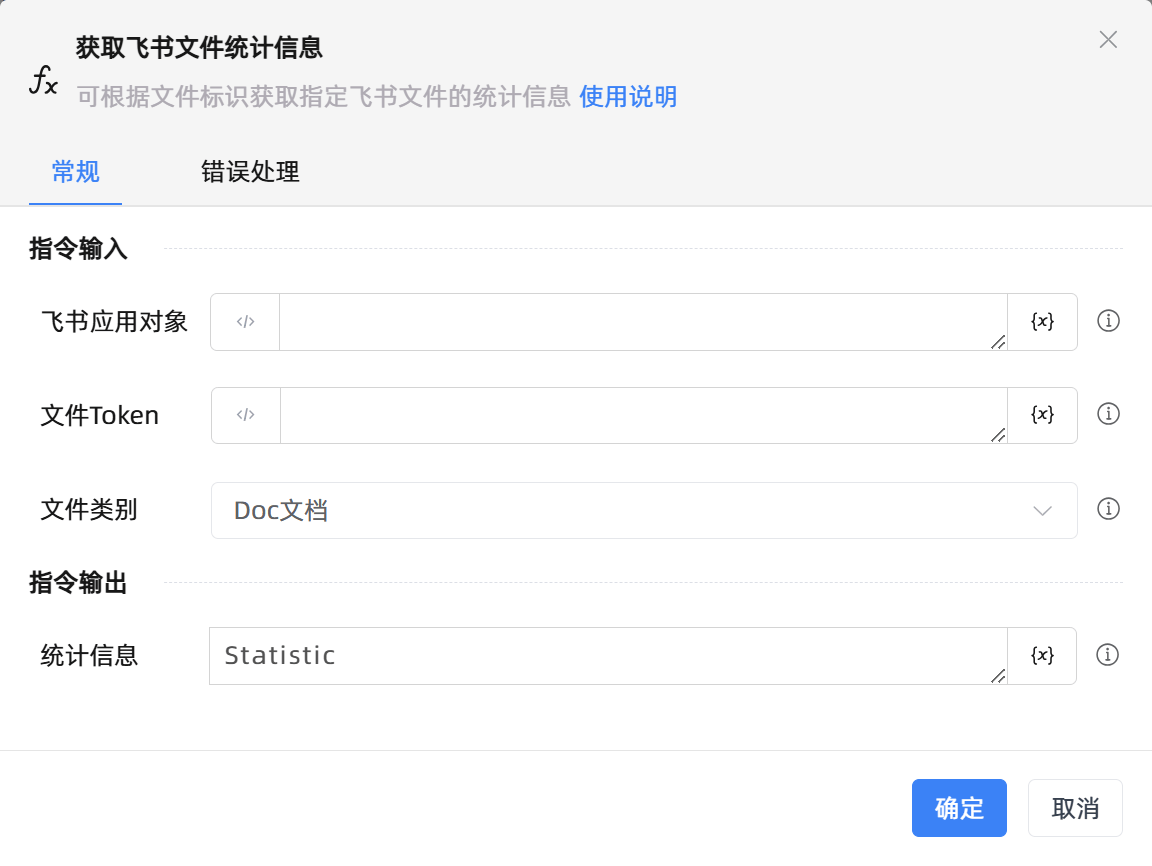
Task: Toggle code mode icon for 文件Token
Action: 245,415
